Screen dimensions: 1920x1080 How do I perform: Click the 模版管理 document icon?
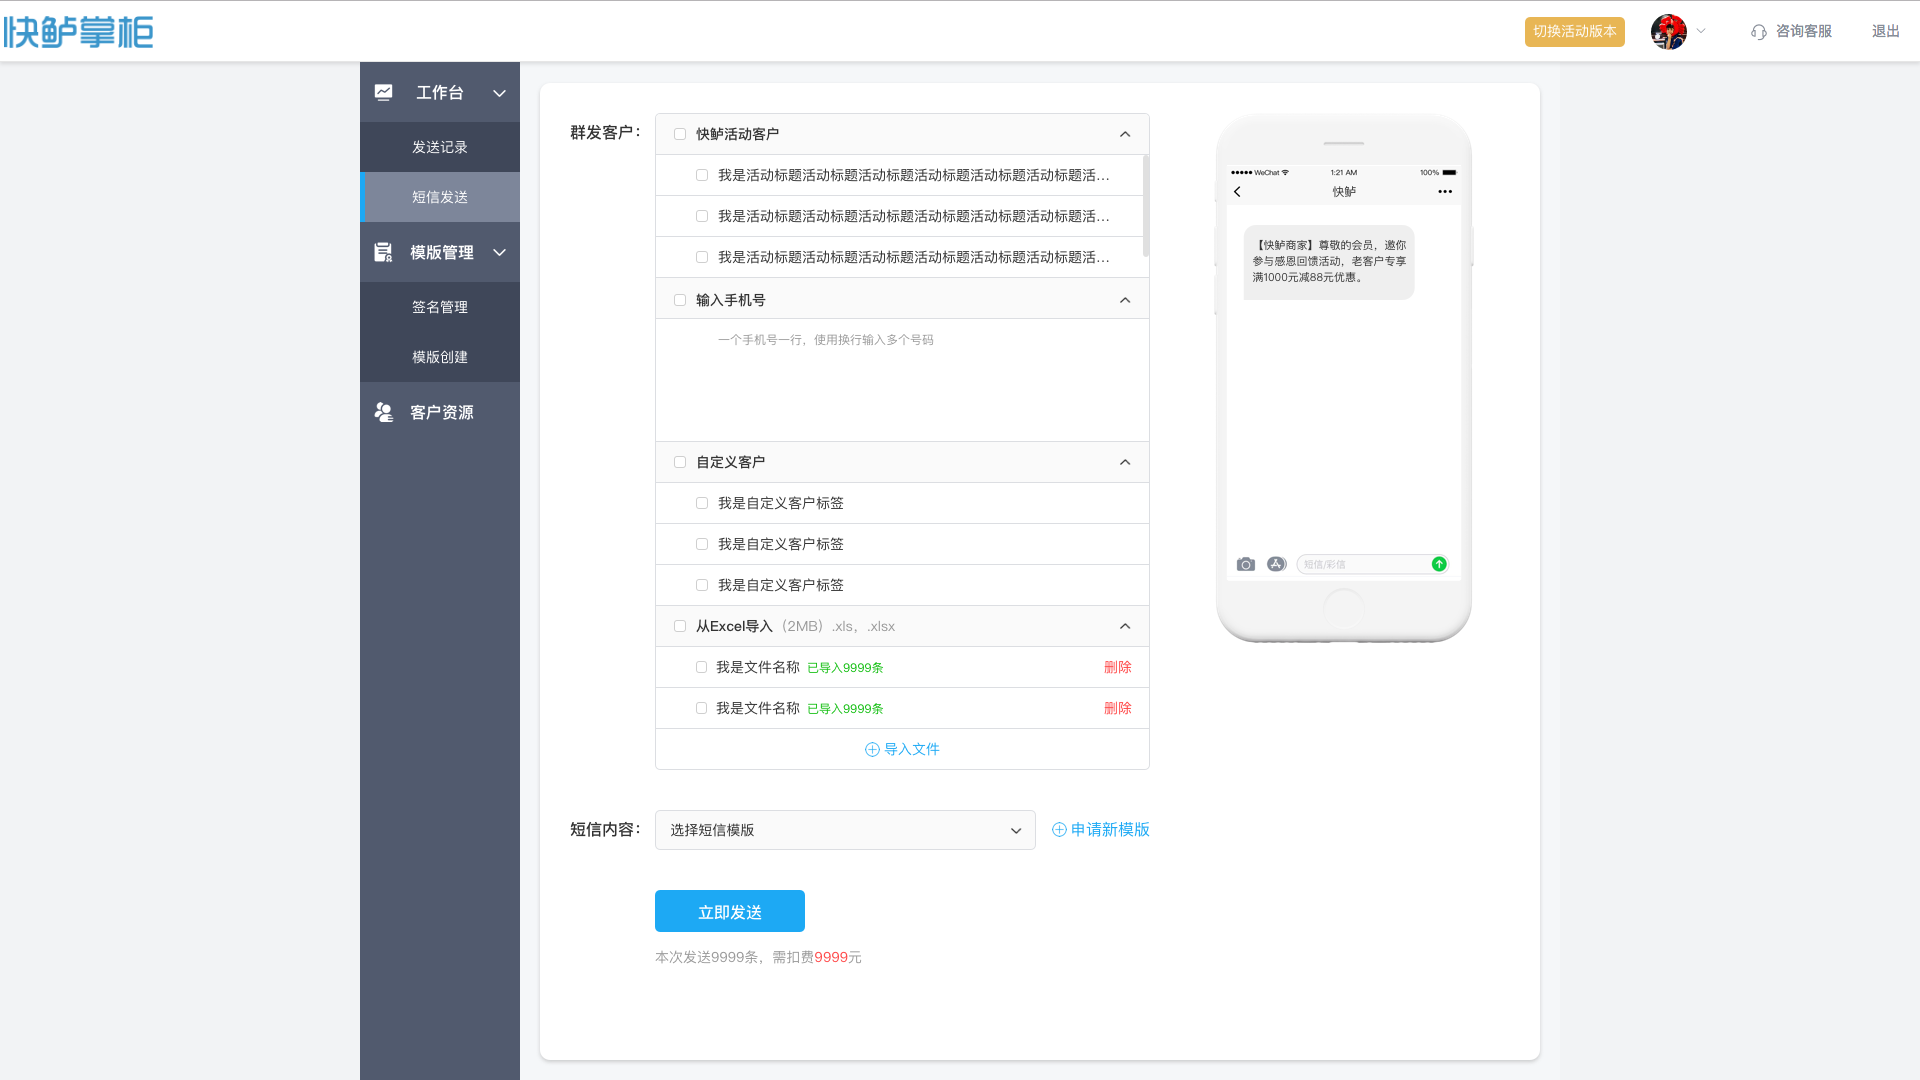click(383, 253)
